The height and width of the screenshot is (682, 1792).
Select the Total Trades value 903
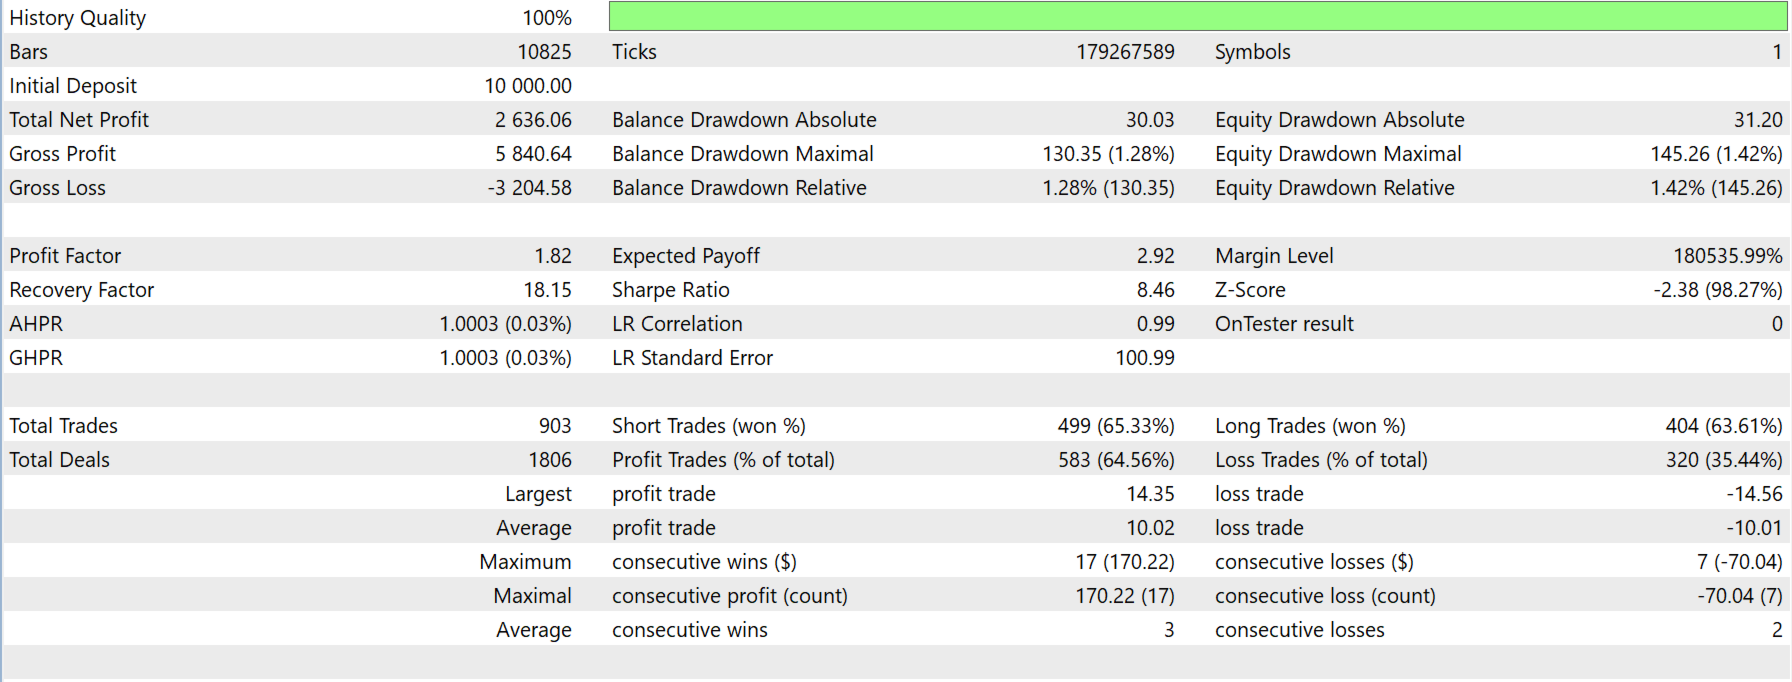pos(555,426)
